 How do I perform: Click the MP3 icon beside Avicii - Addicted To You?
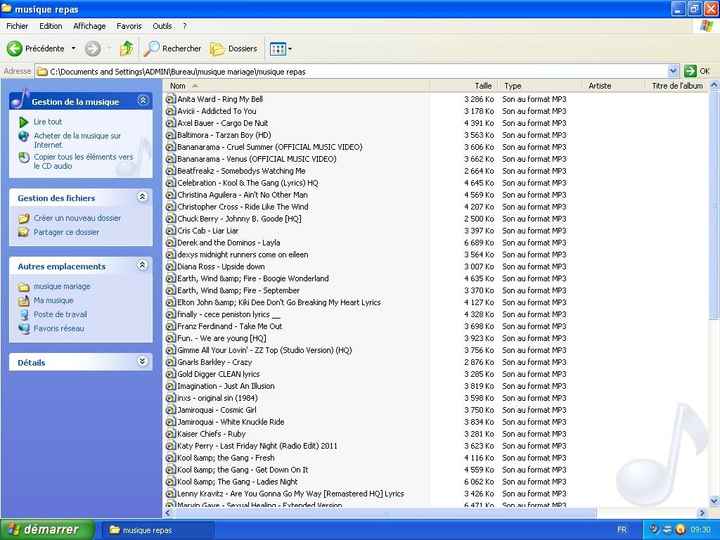coord(170,111)
